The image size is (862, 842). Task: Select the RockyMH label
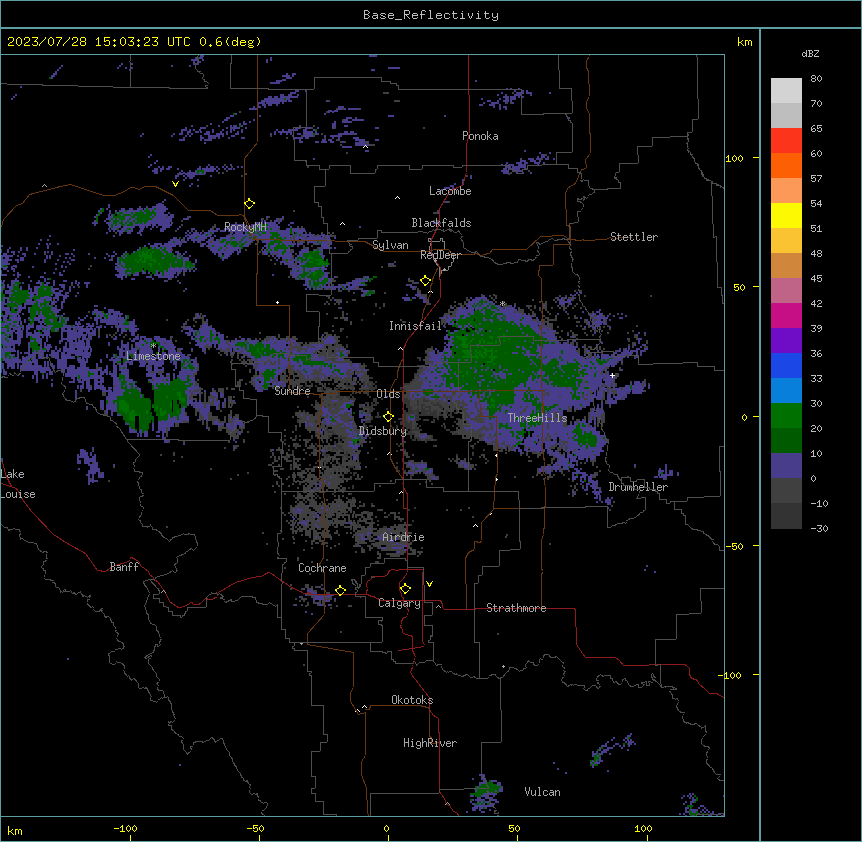[x=245, y=227]
